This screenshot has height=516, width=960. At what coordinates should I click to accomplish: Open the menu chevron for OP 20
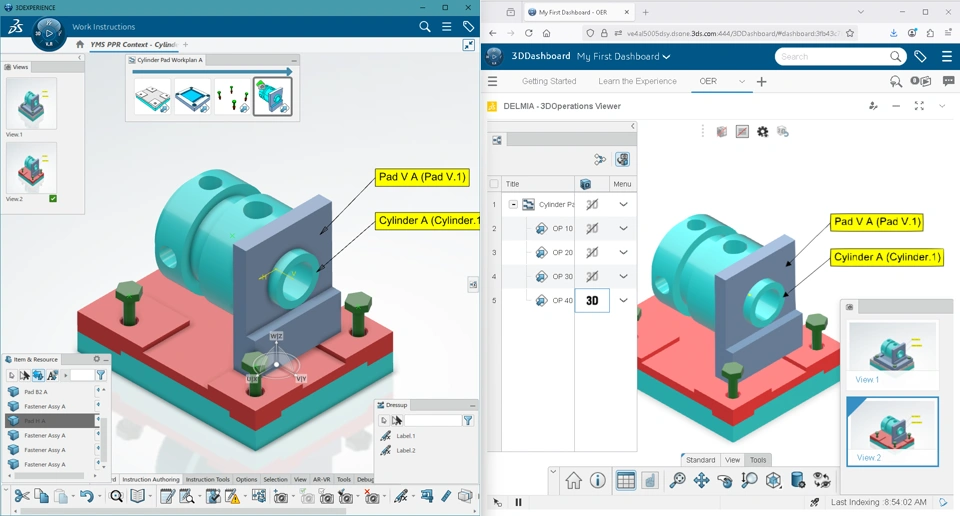[x=623, y=252]
